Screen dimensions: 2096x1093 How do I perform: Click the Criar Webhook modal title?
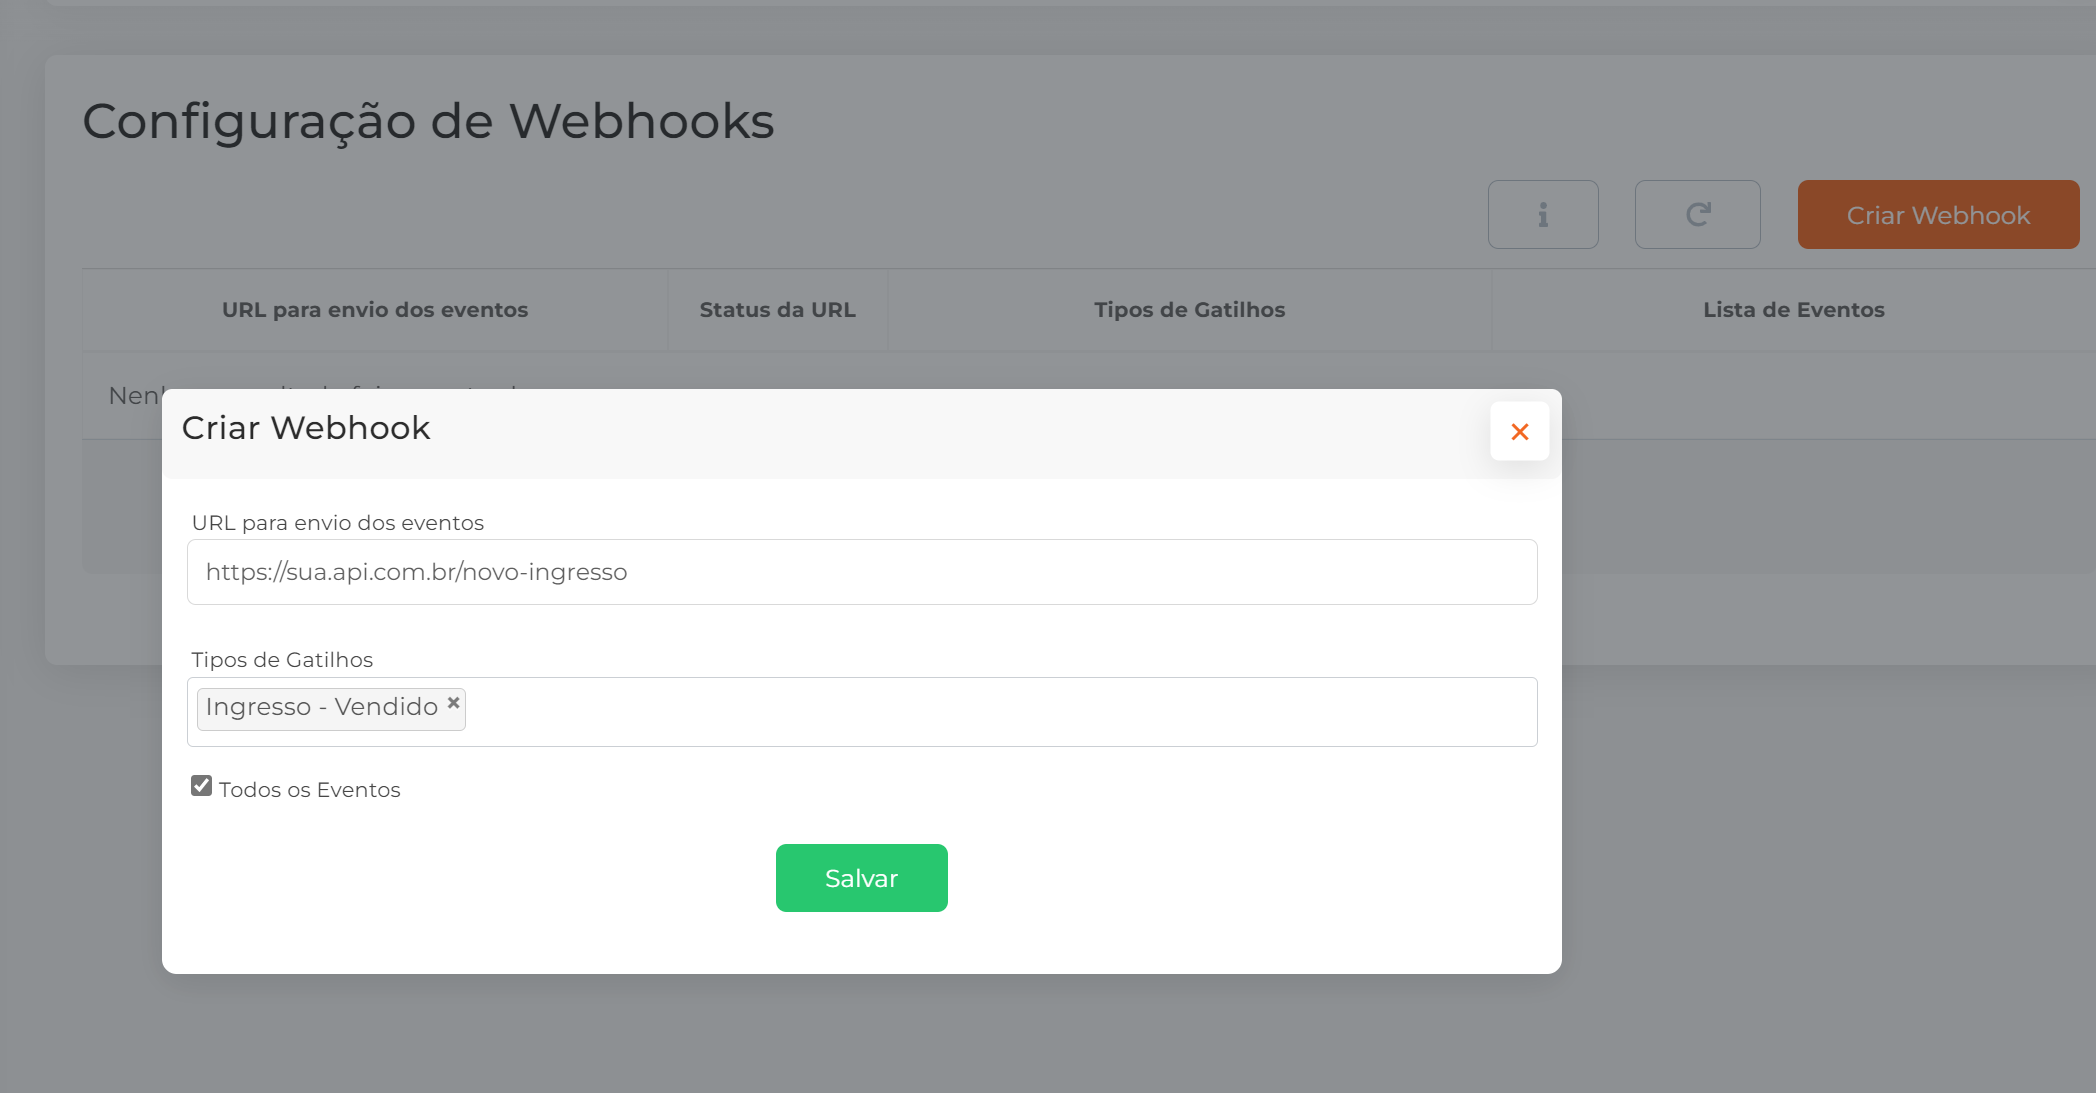306,428
